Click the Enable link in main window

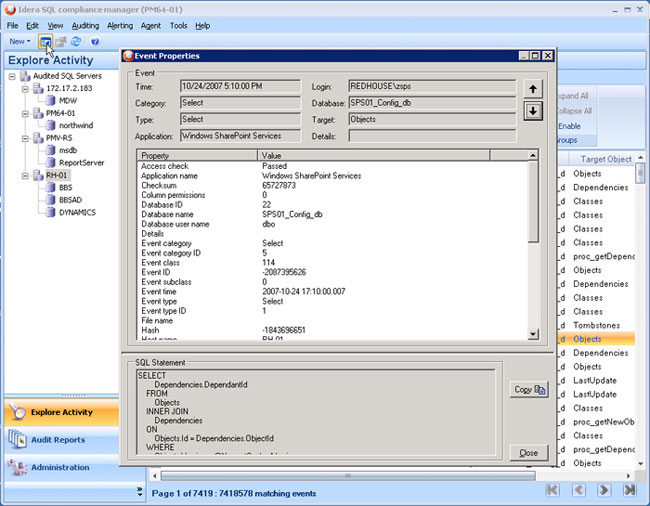point(569,126)
